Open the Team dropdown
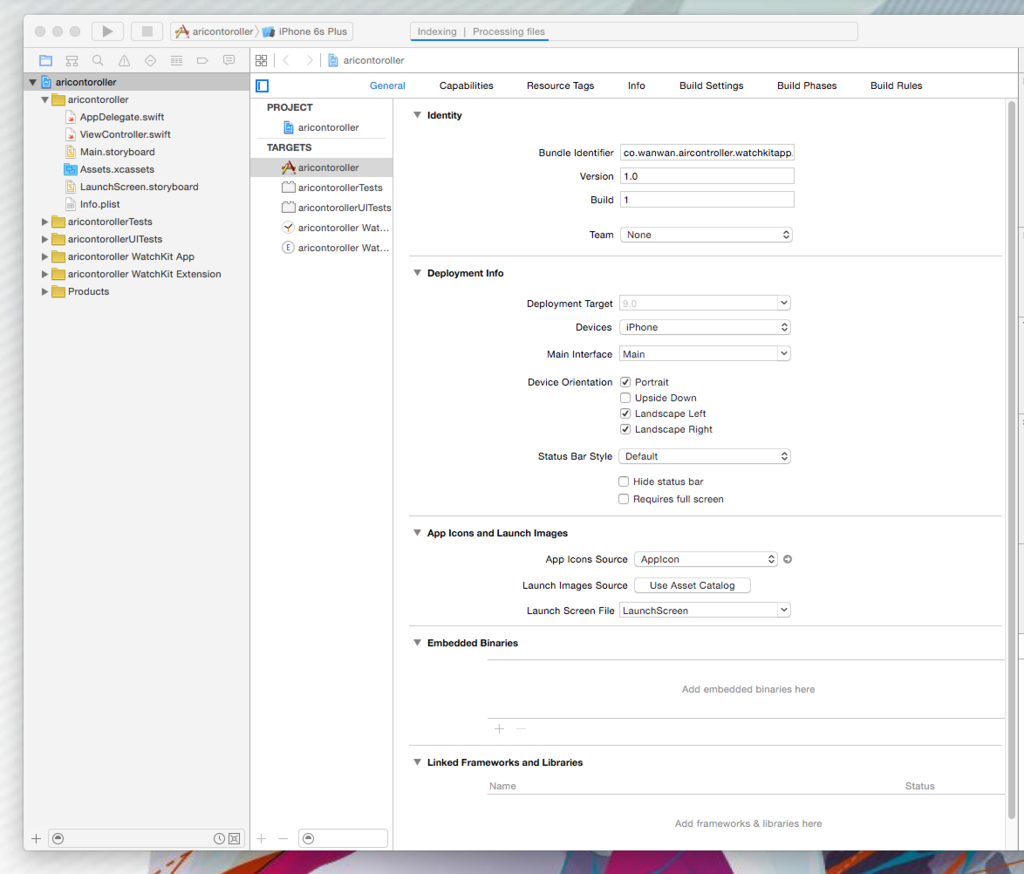This screenshot has height=874, width=1024. [706, 235]
